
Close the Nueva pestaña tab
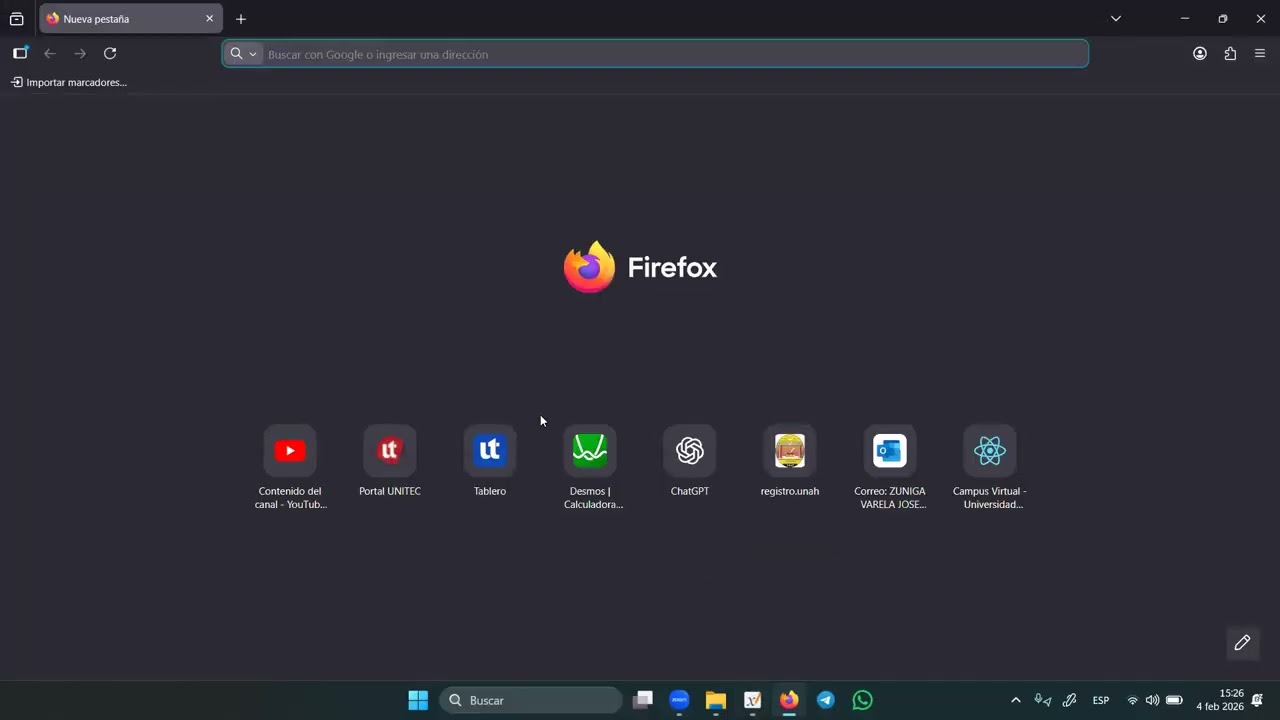(x=209, y=19)
